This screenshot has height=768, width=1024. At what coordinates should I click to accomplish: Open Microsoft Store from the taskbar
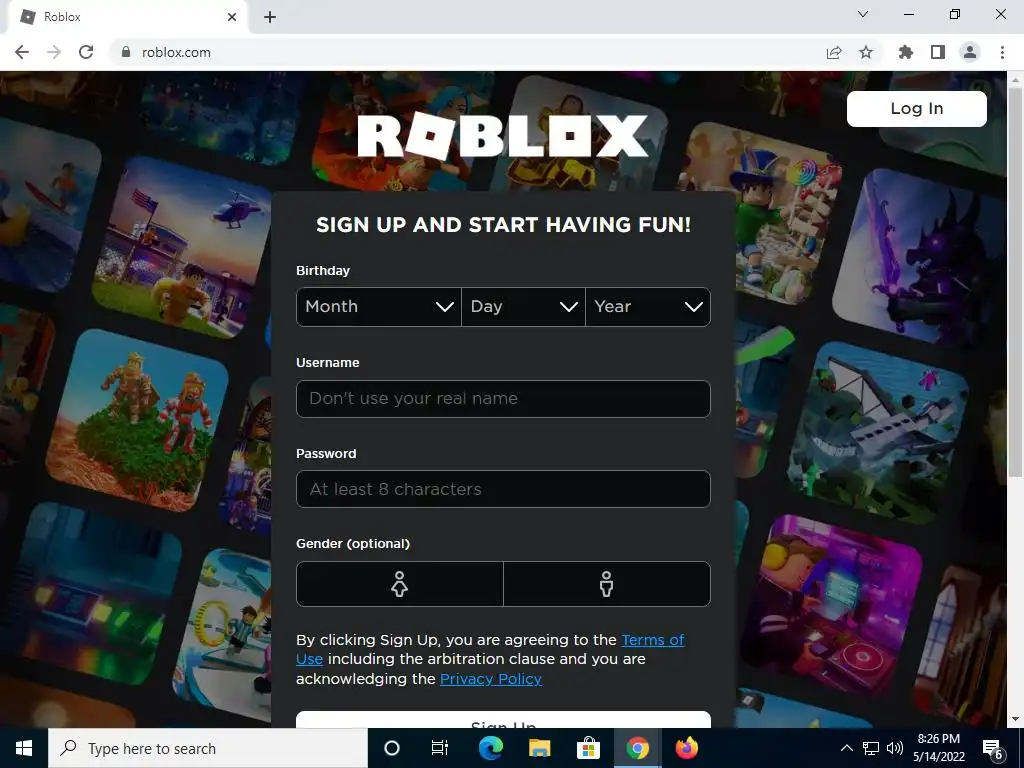[588, 748]
